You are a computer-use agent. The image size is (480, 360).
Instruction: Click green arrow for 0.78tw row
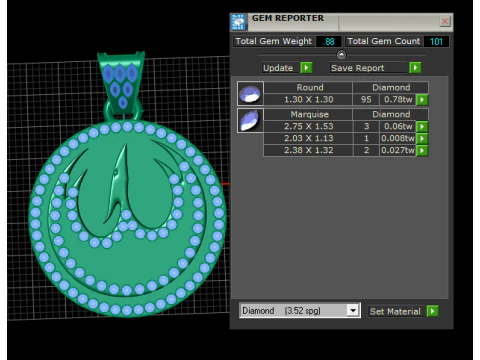tap(422, 100)
